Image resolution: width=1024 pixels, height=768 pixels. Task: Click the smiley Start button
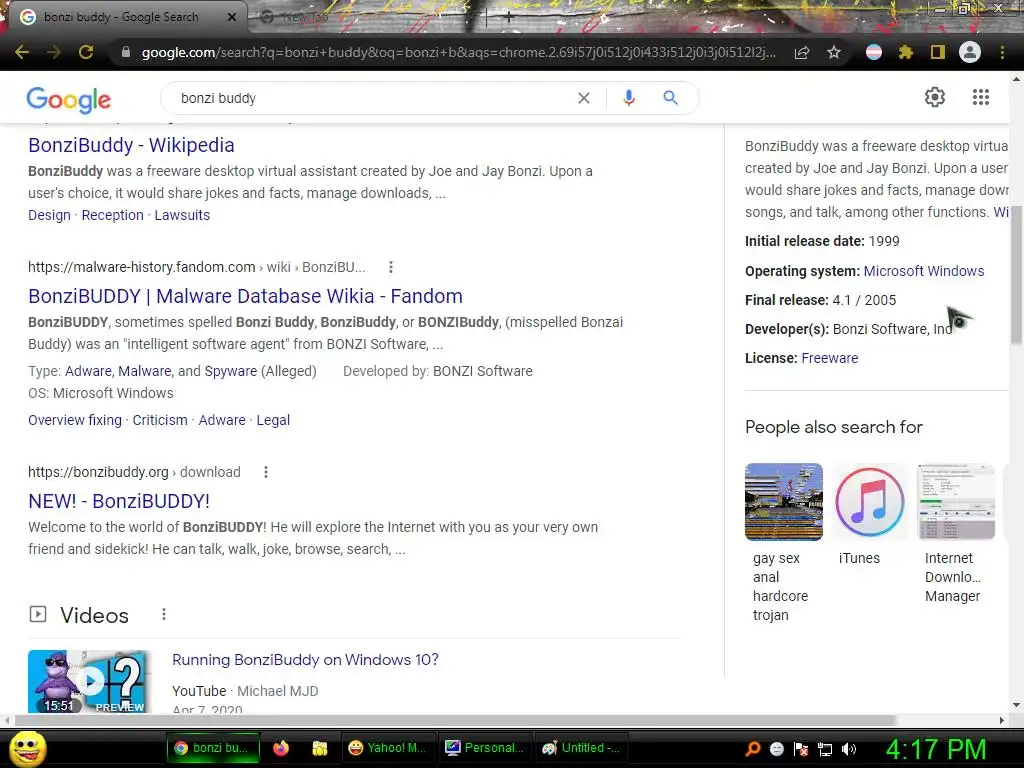tap(27, 748)
